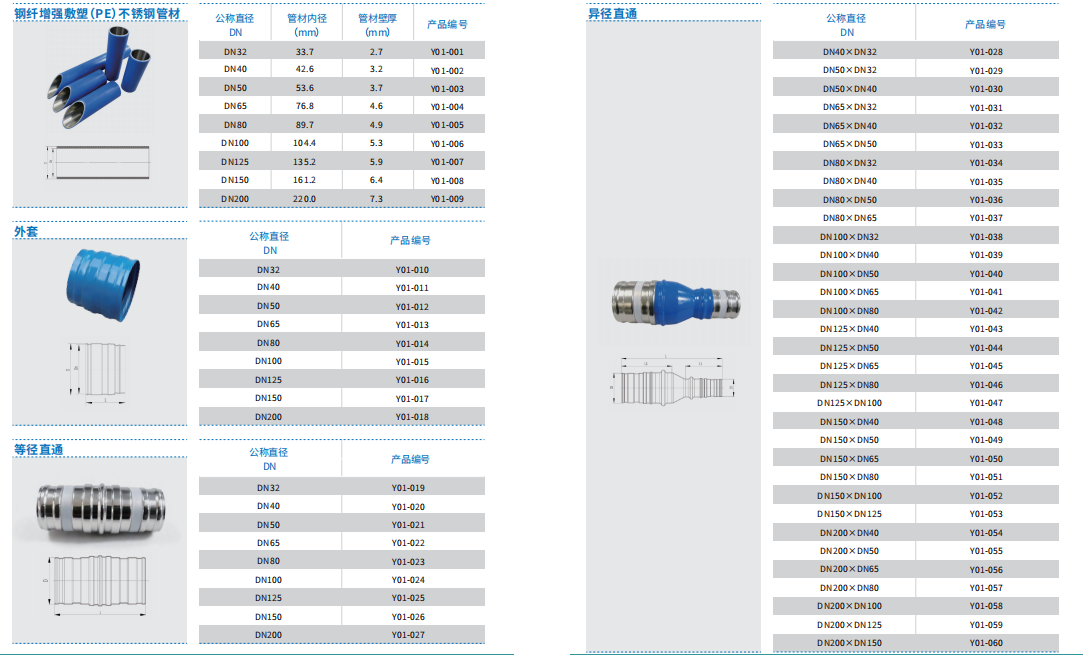
Task: Click the 等径直通 section heading
Action: tap(39, 450)
